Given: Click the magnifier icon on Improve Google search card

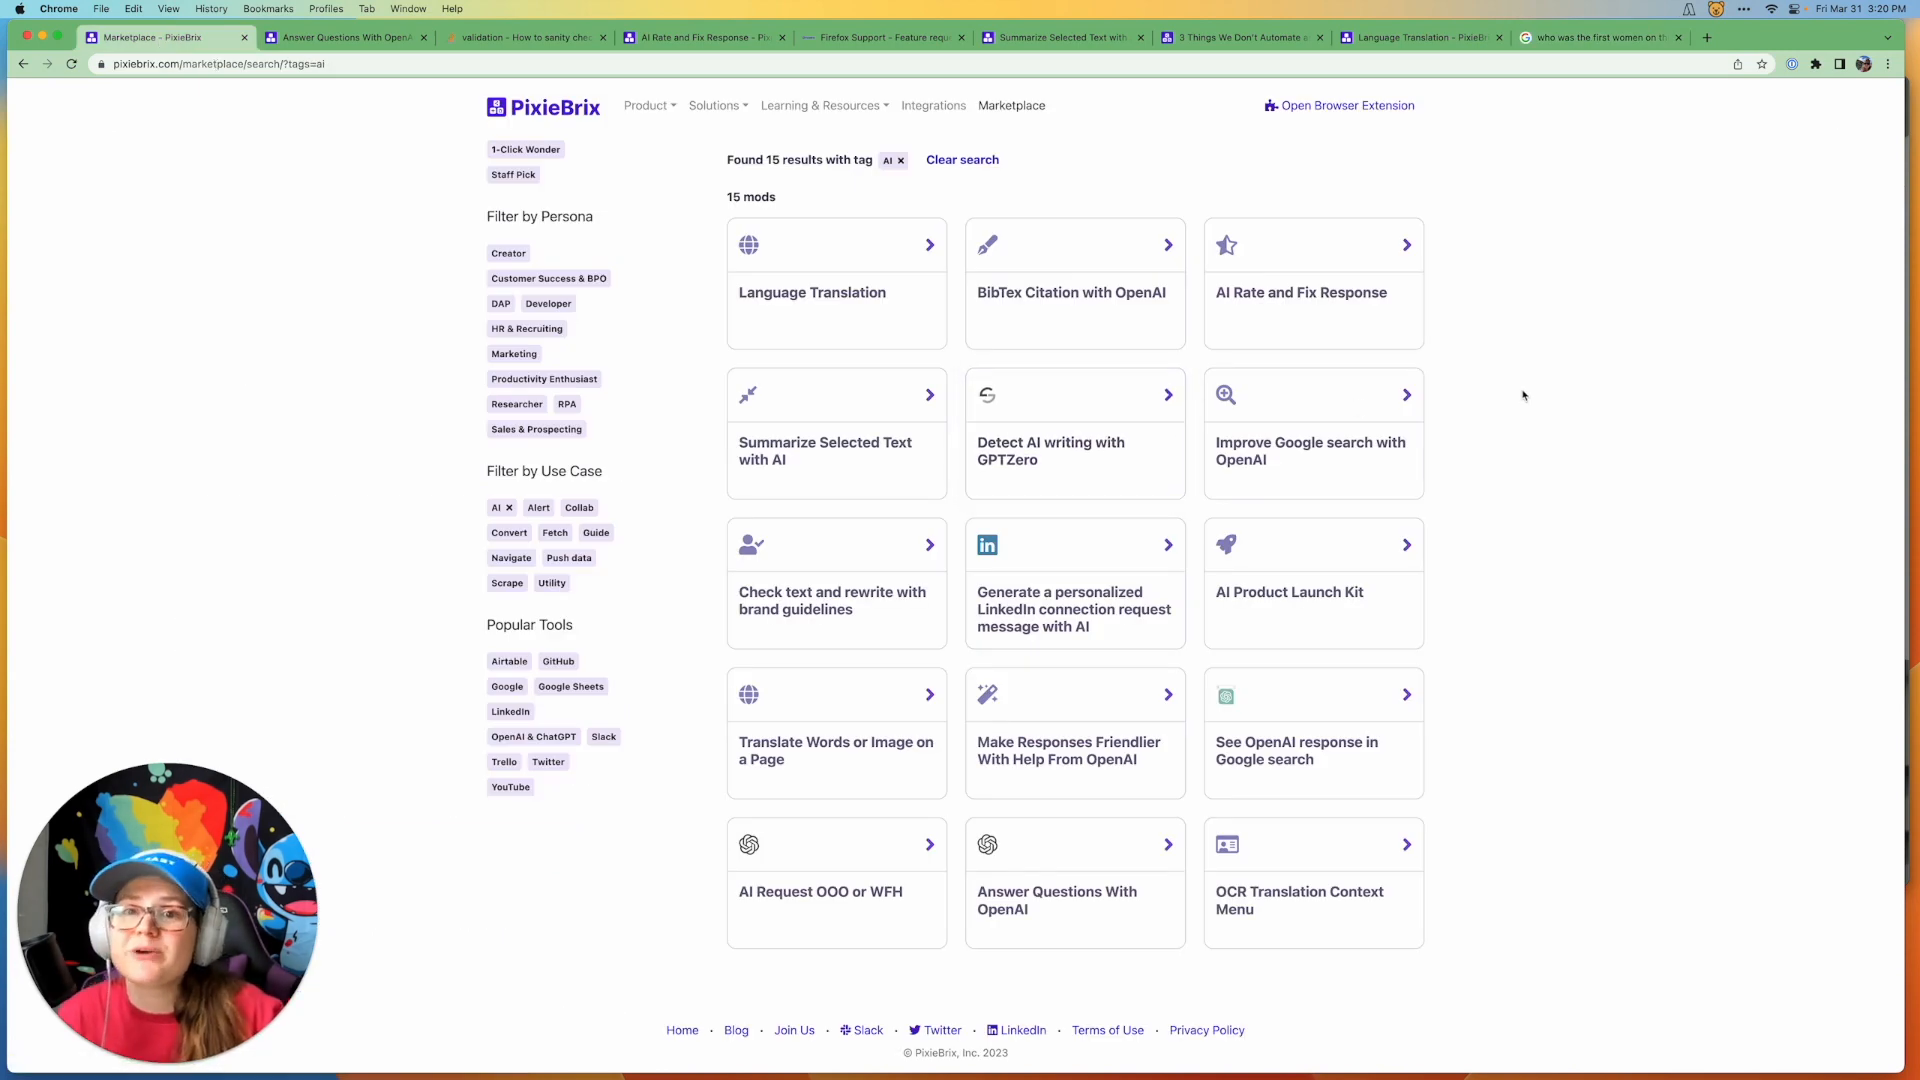Looking at the screenshot, I should 1226,395.
